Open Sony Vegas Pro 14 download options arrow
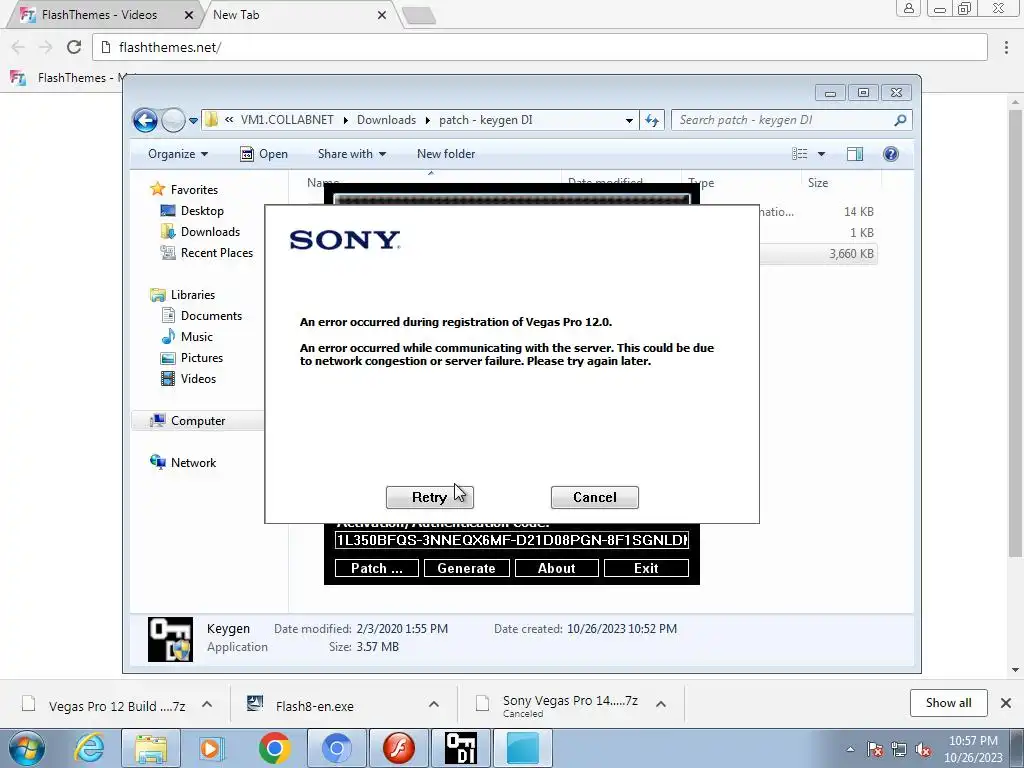The image size is (1024, 768). pyautogui.click(x=661, y=705)
